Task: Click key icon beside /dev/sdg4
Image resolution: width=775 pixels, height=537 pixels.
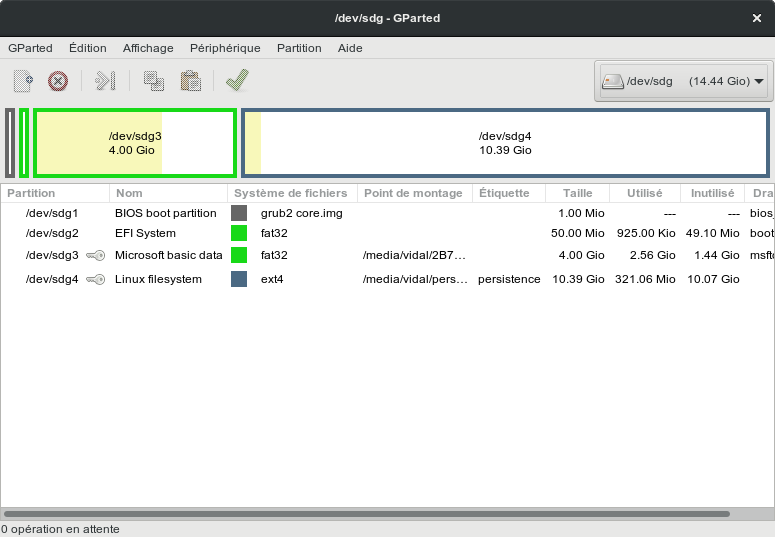Action: [96, 279]
